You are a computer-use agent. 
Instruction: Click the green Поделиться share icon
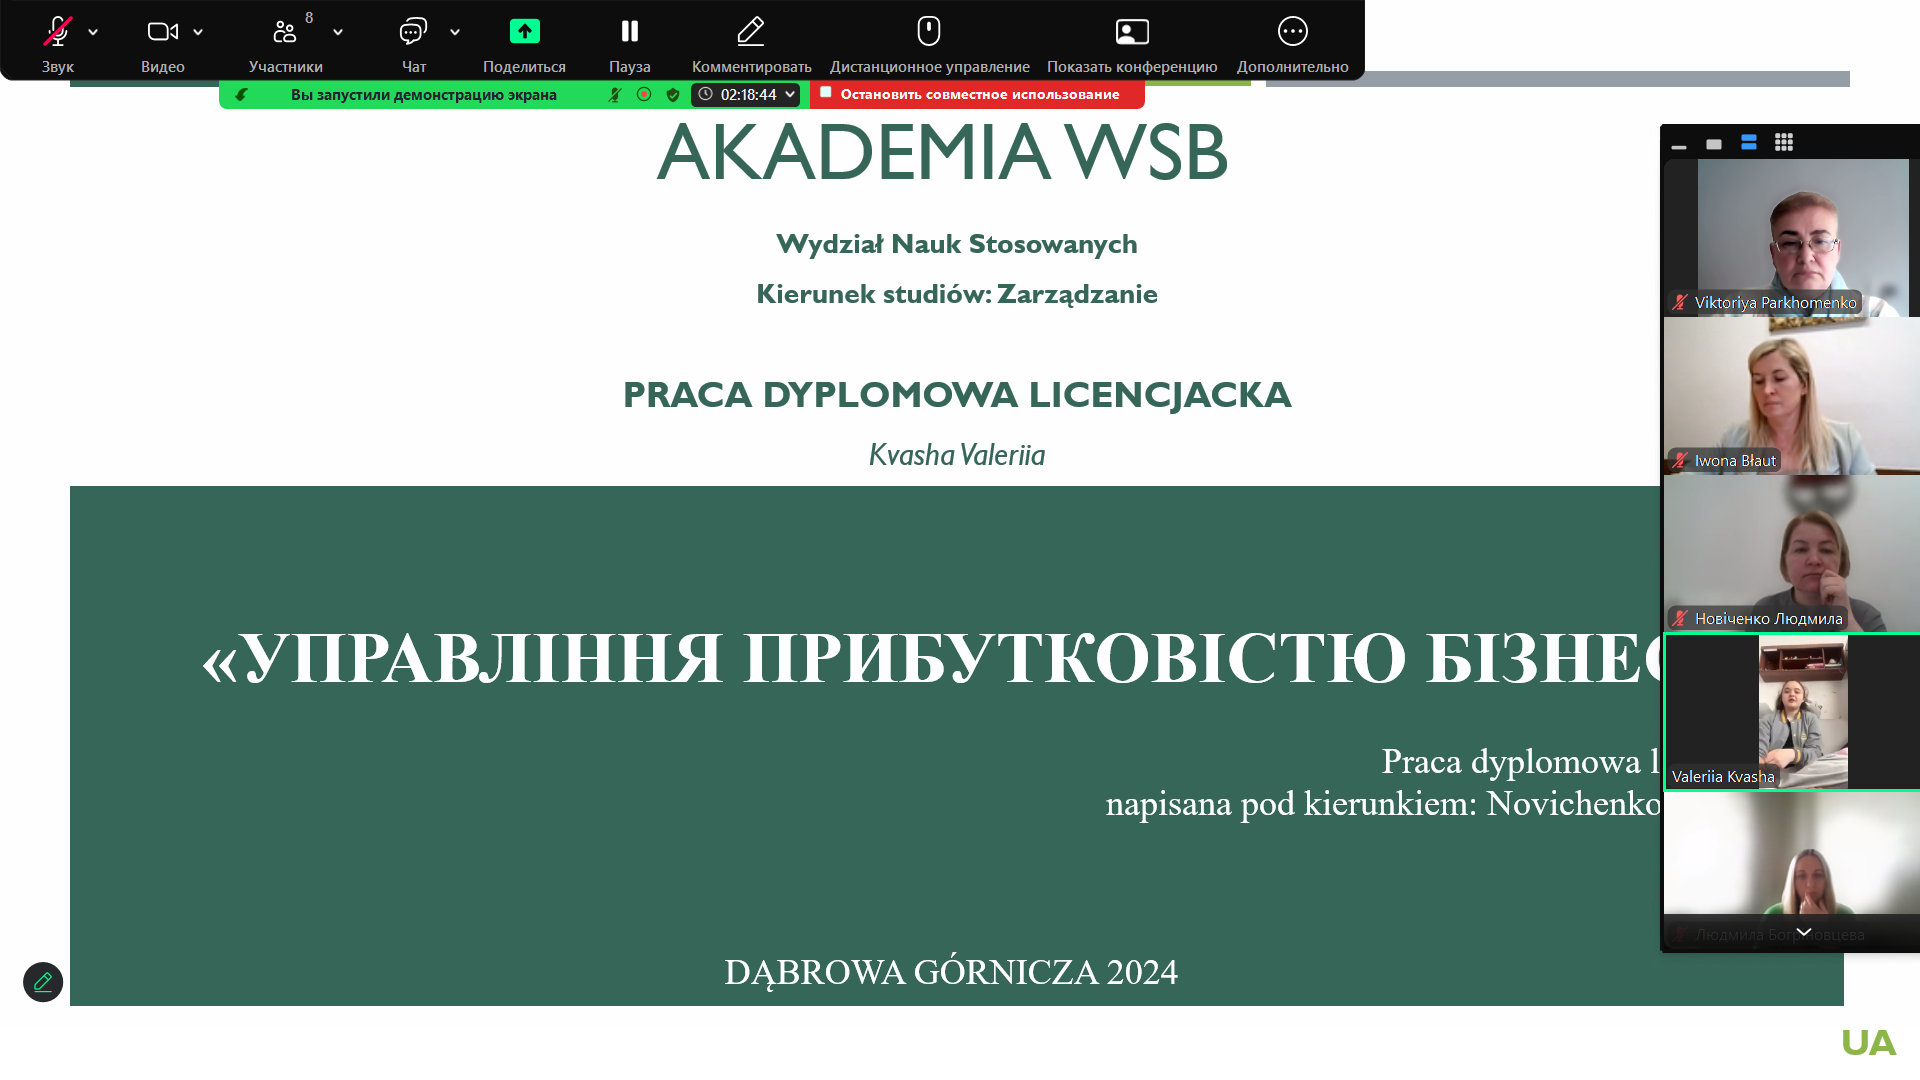click(524, 32)
